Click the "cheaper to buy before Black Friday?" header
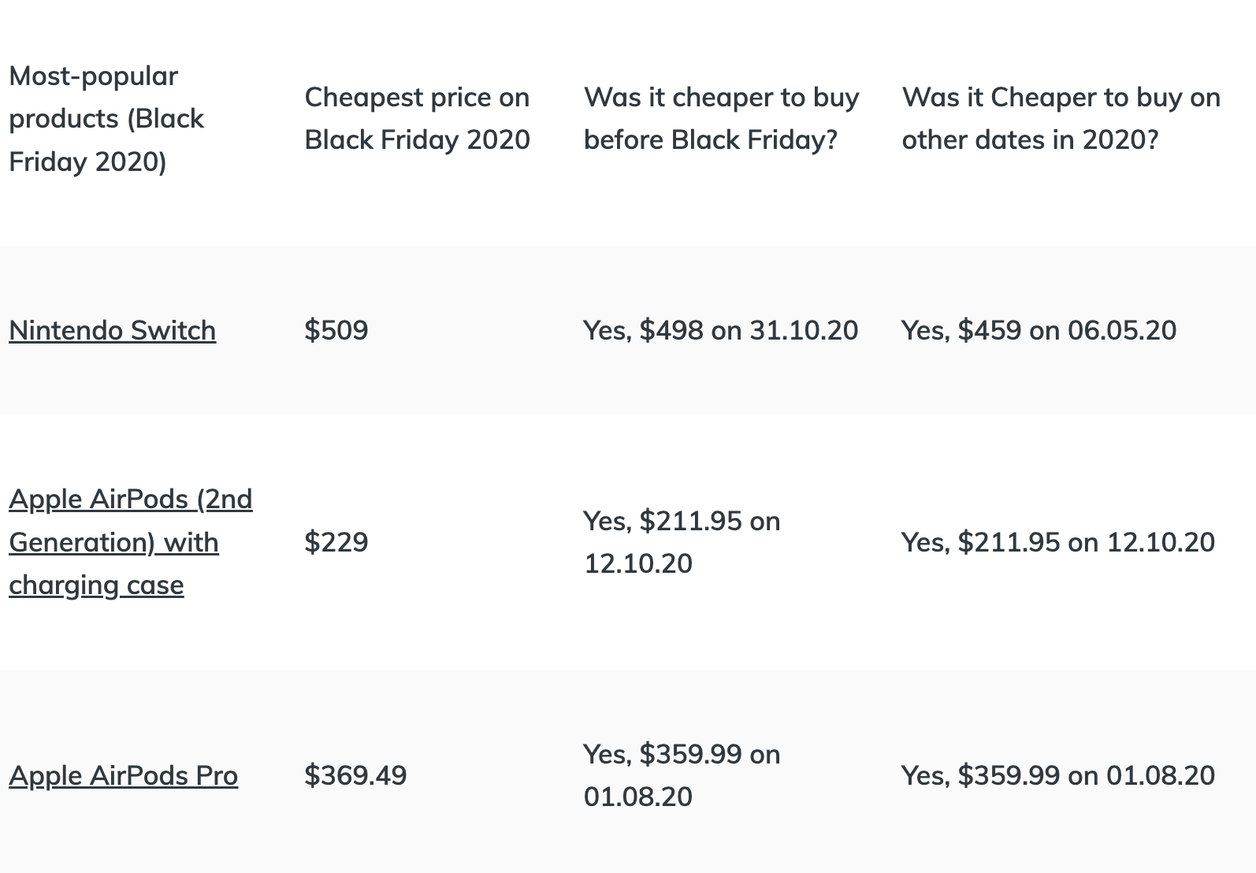This screenshot has width=1256, height=873. (721, 118)
